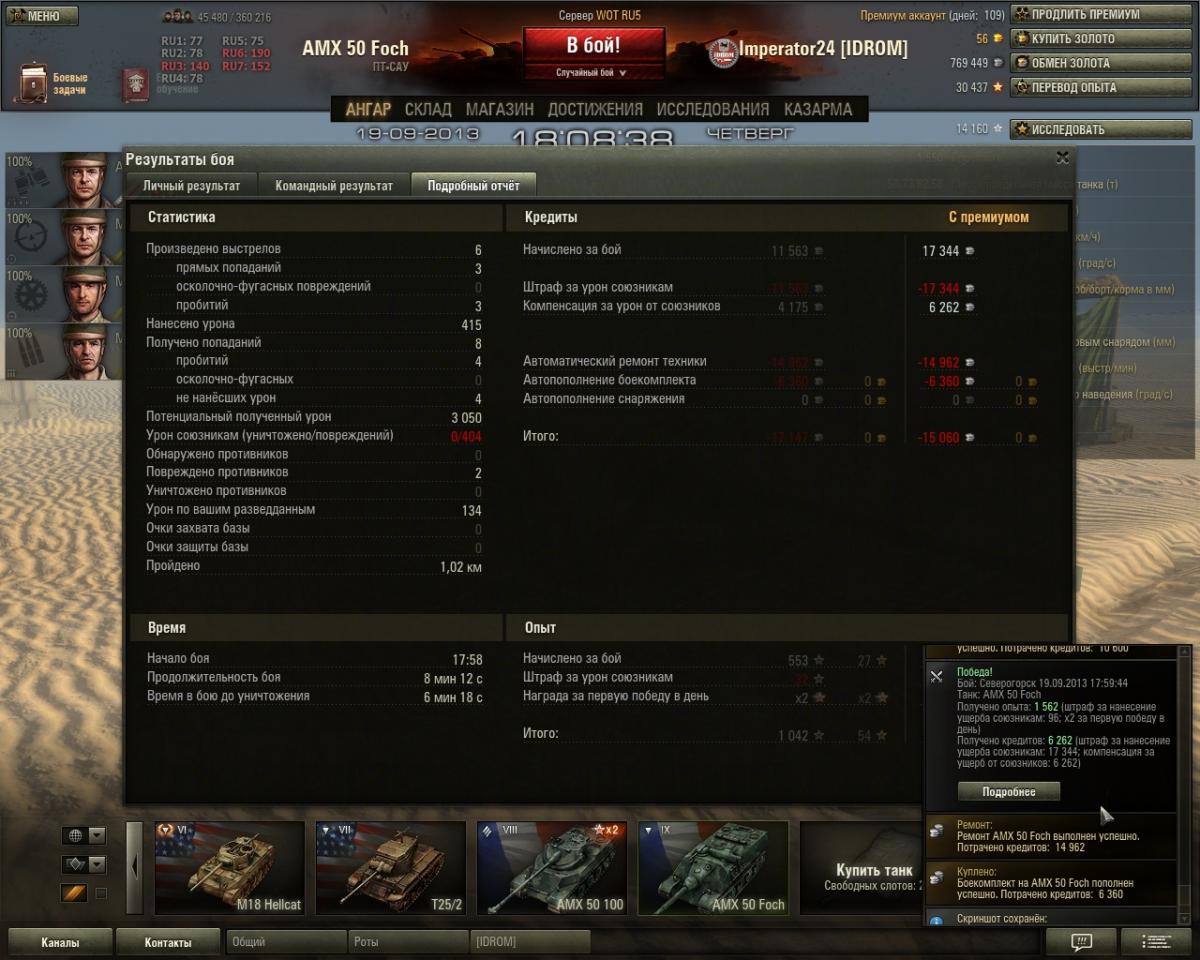
Task: Click the Imperator24 [IDROM] player name
Action: click(824, 49)
